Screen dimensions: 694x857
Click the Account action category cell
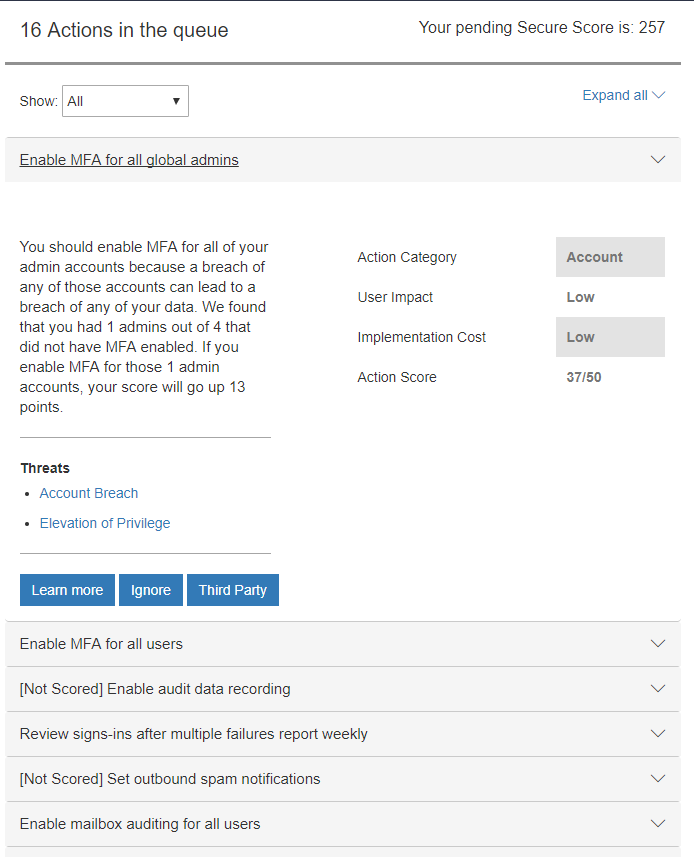610,257
